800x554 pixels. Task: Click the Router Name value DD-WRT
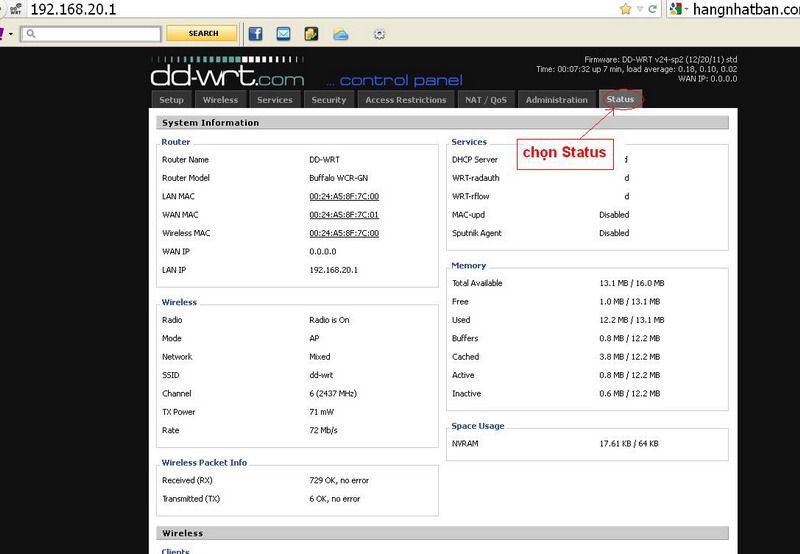tap(324, 160)
